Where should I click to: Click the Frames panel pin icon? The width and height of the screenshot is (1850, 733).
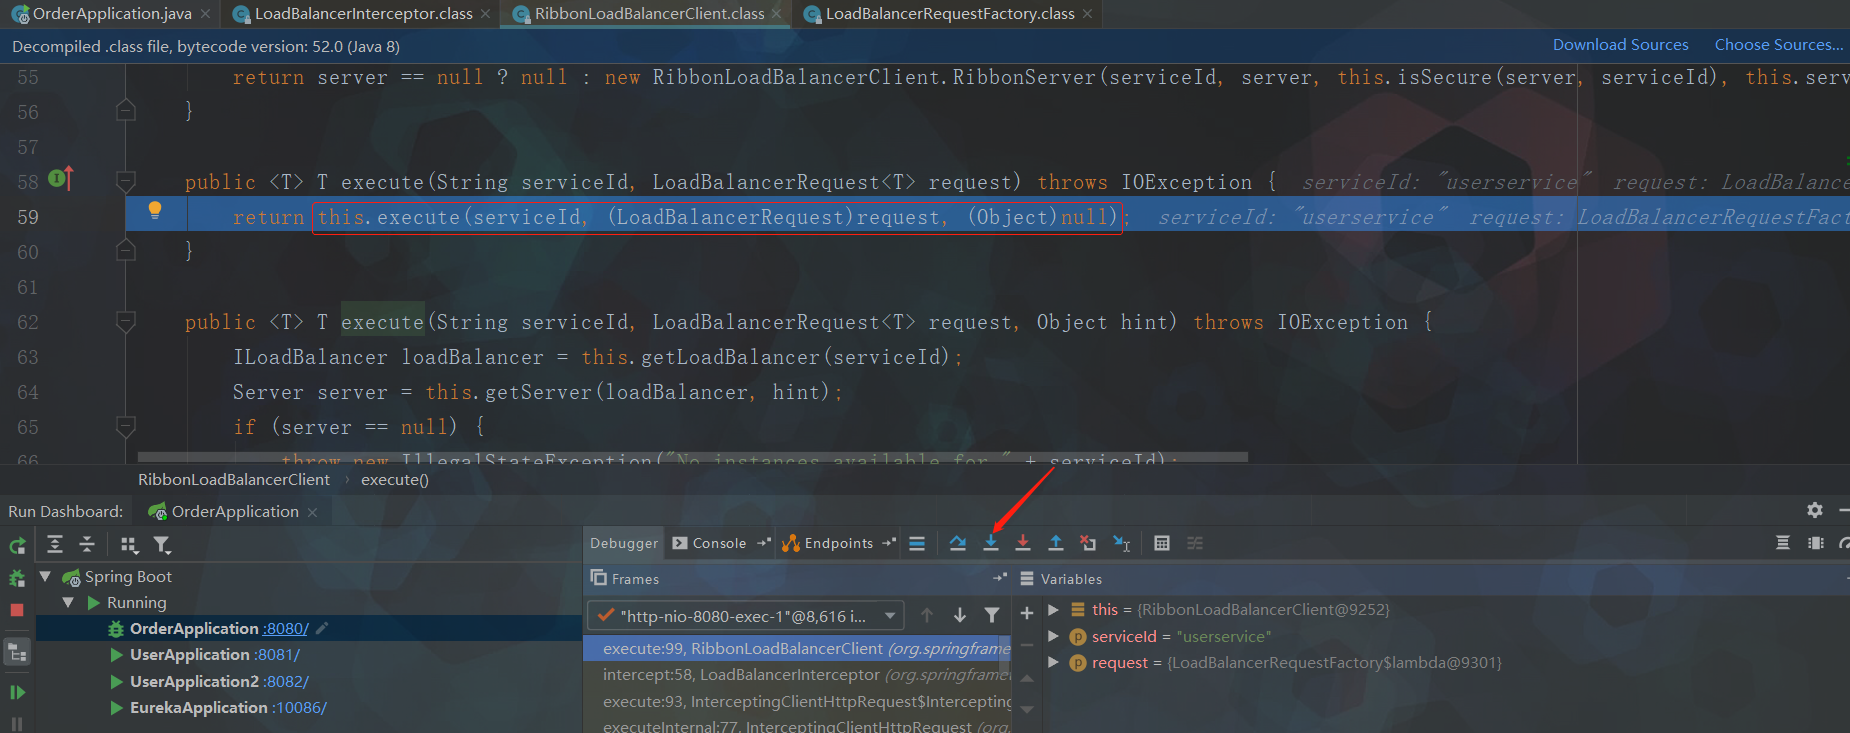pyautogui.click(x=1000, y=578)
